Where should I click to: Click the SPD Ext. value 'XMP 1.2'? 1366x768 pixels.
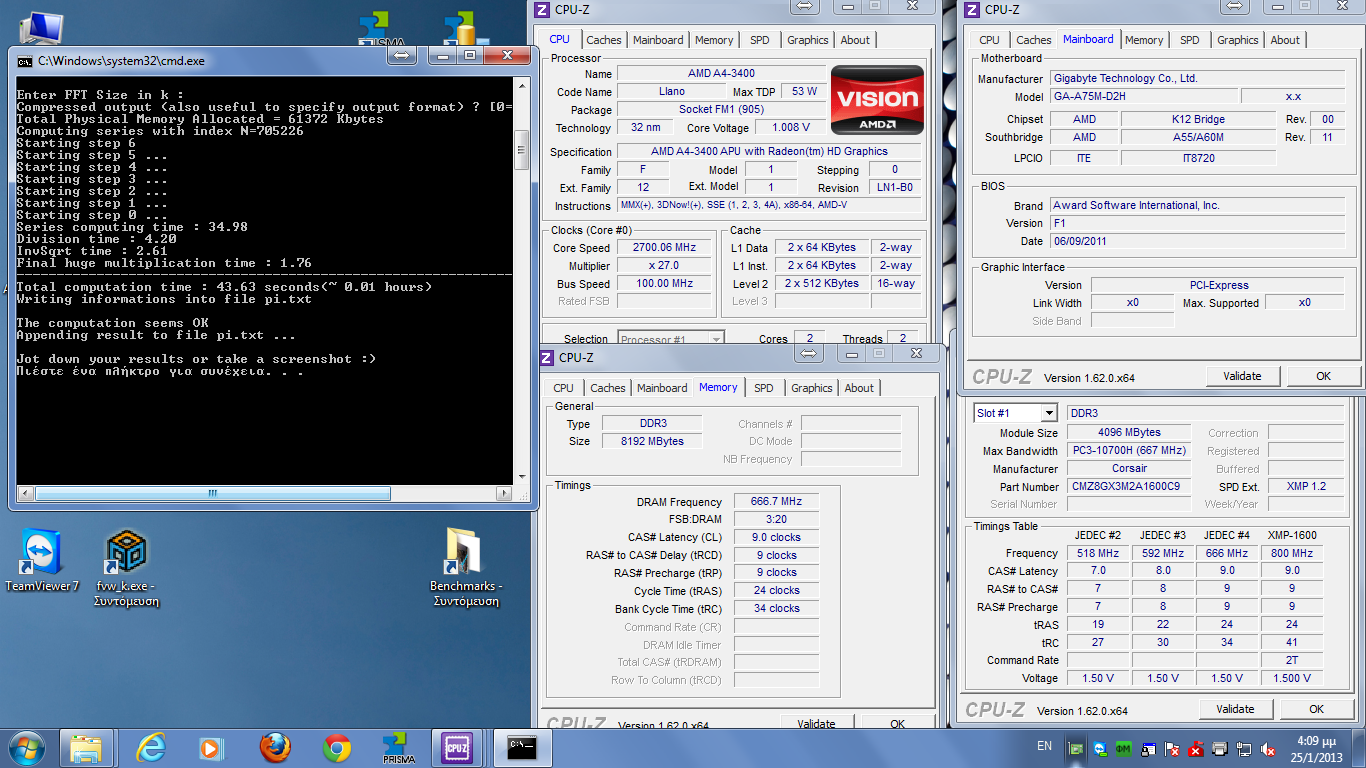tap(1306, 487)
